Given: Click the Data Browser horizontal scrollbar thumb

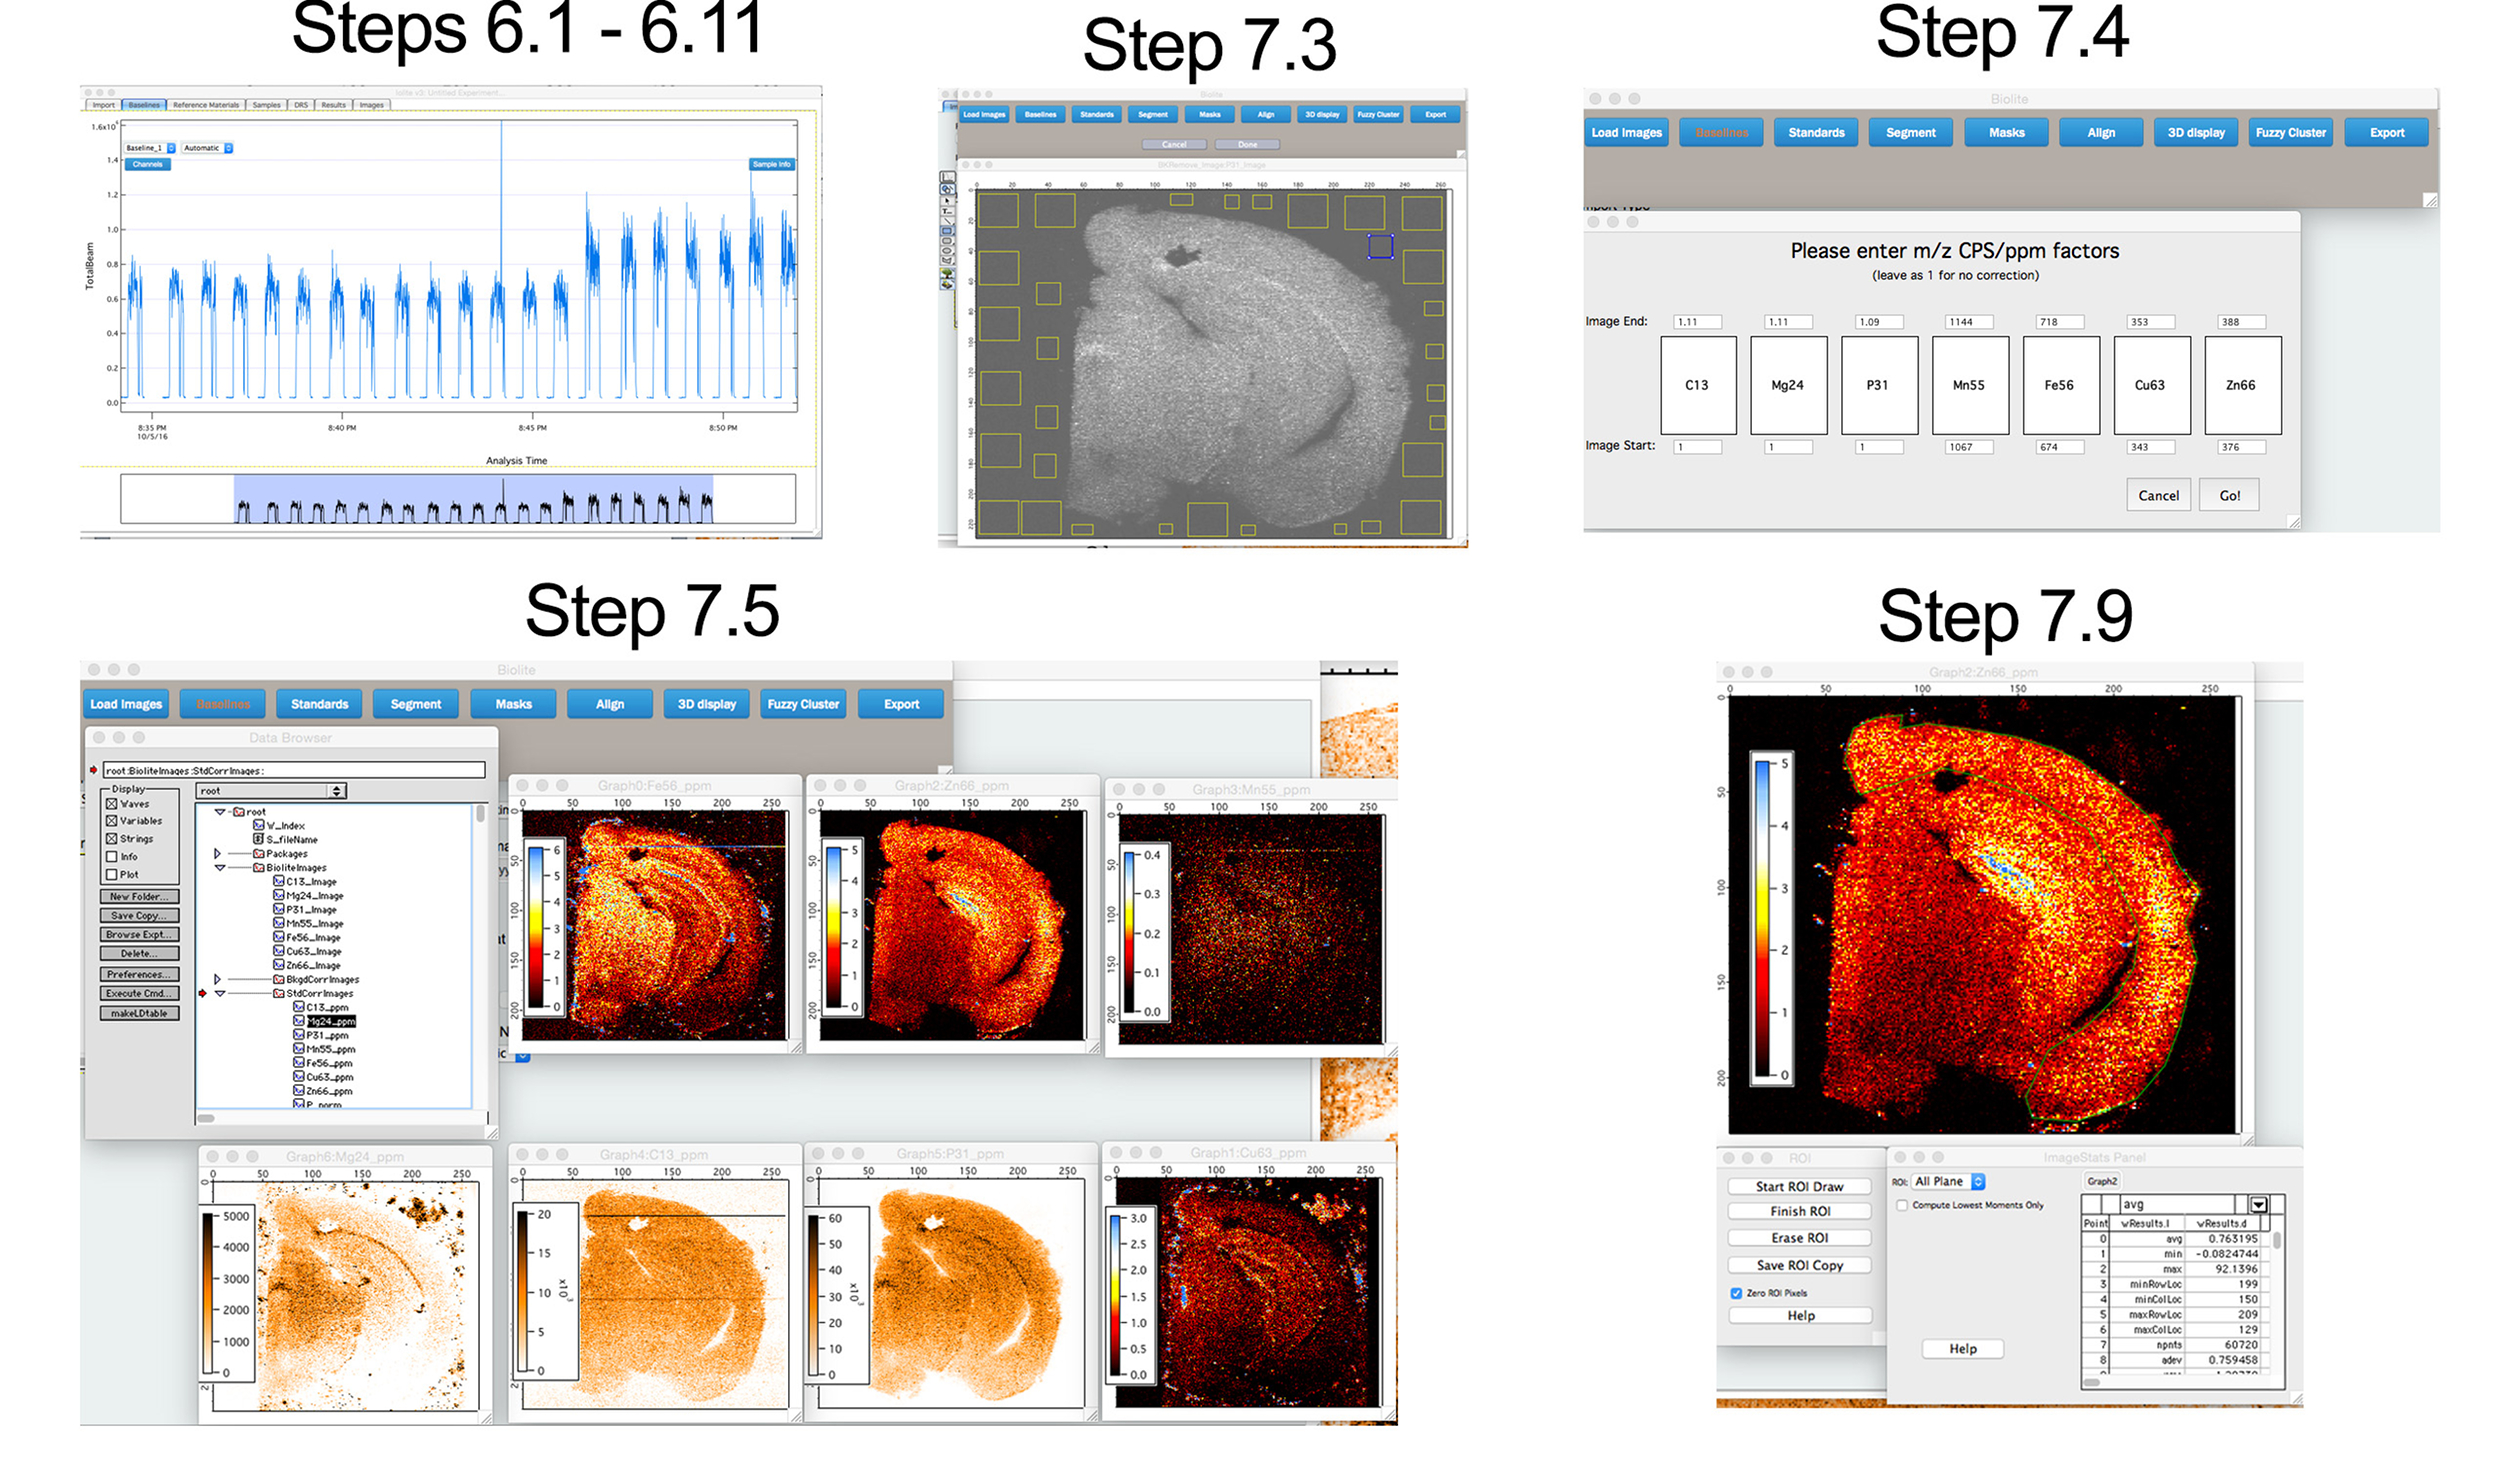Looking at the screenshot, I should coord(206,1118).
